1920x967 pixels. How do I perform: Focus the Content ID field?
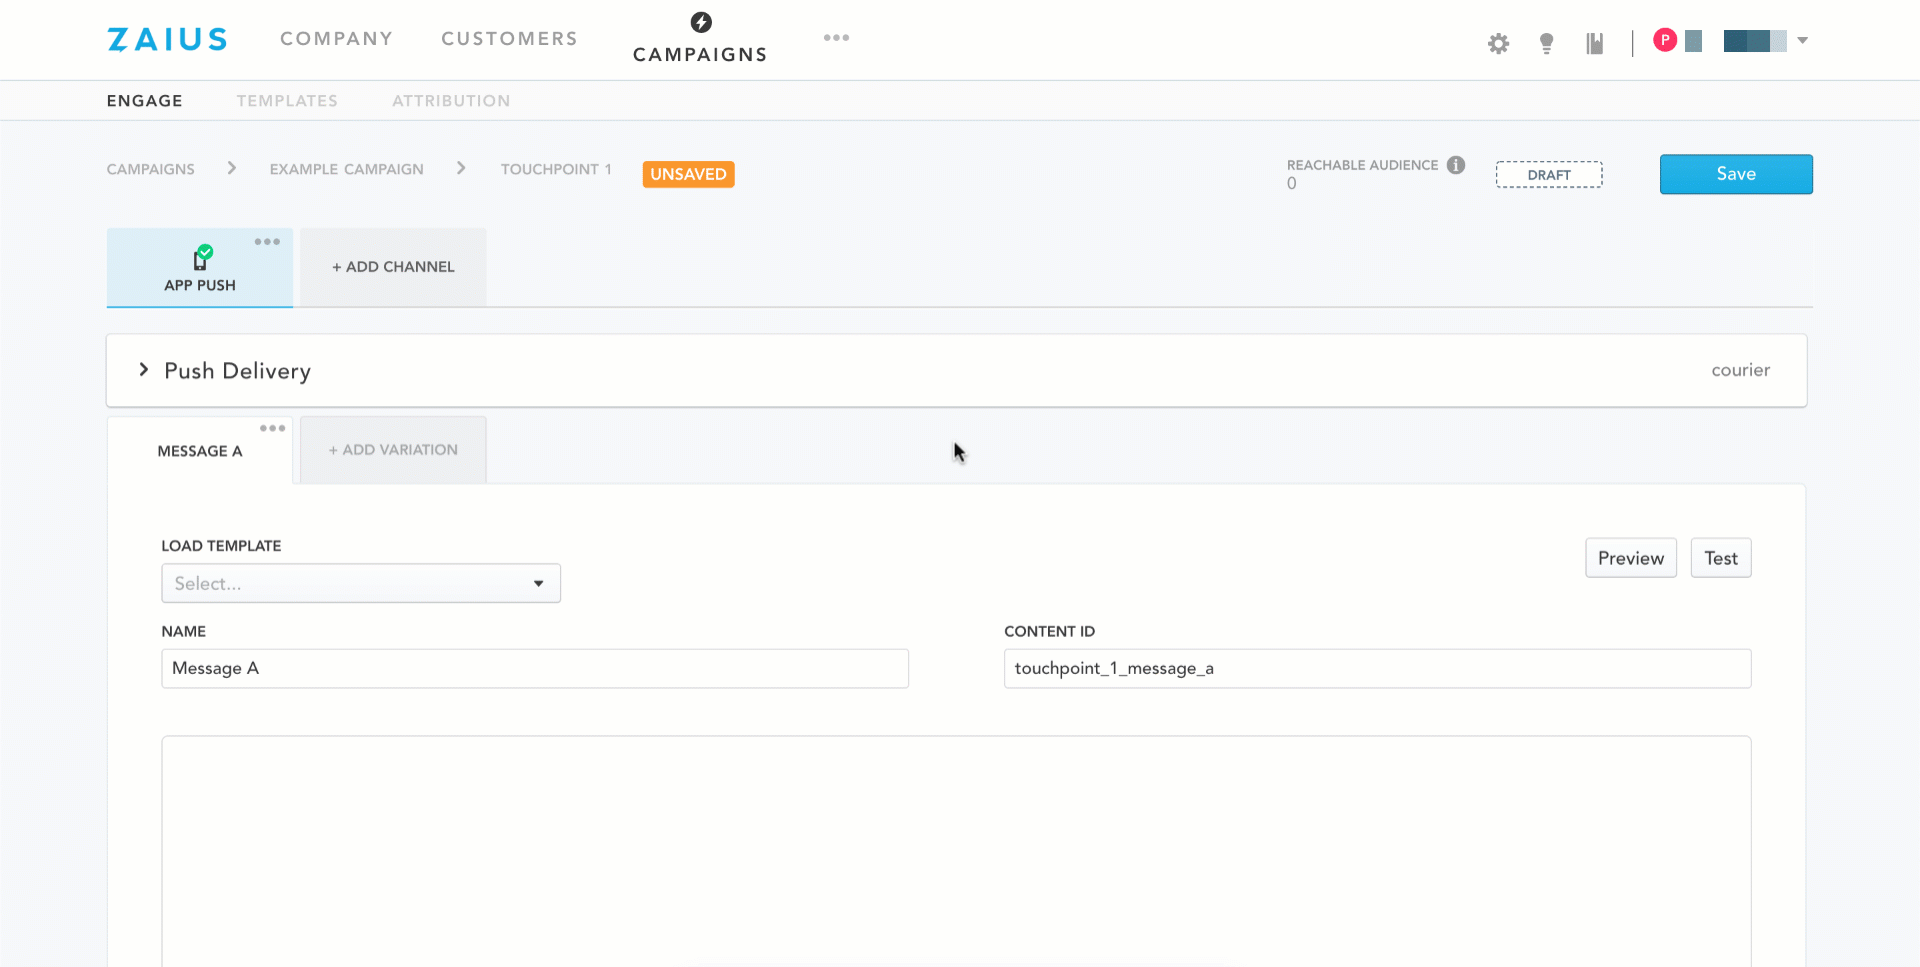(1377, 669)
